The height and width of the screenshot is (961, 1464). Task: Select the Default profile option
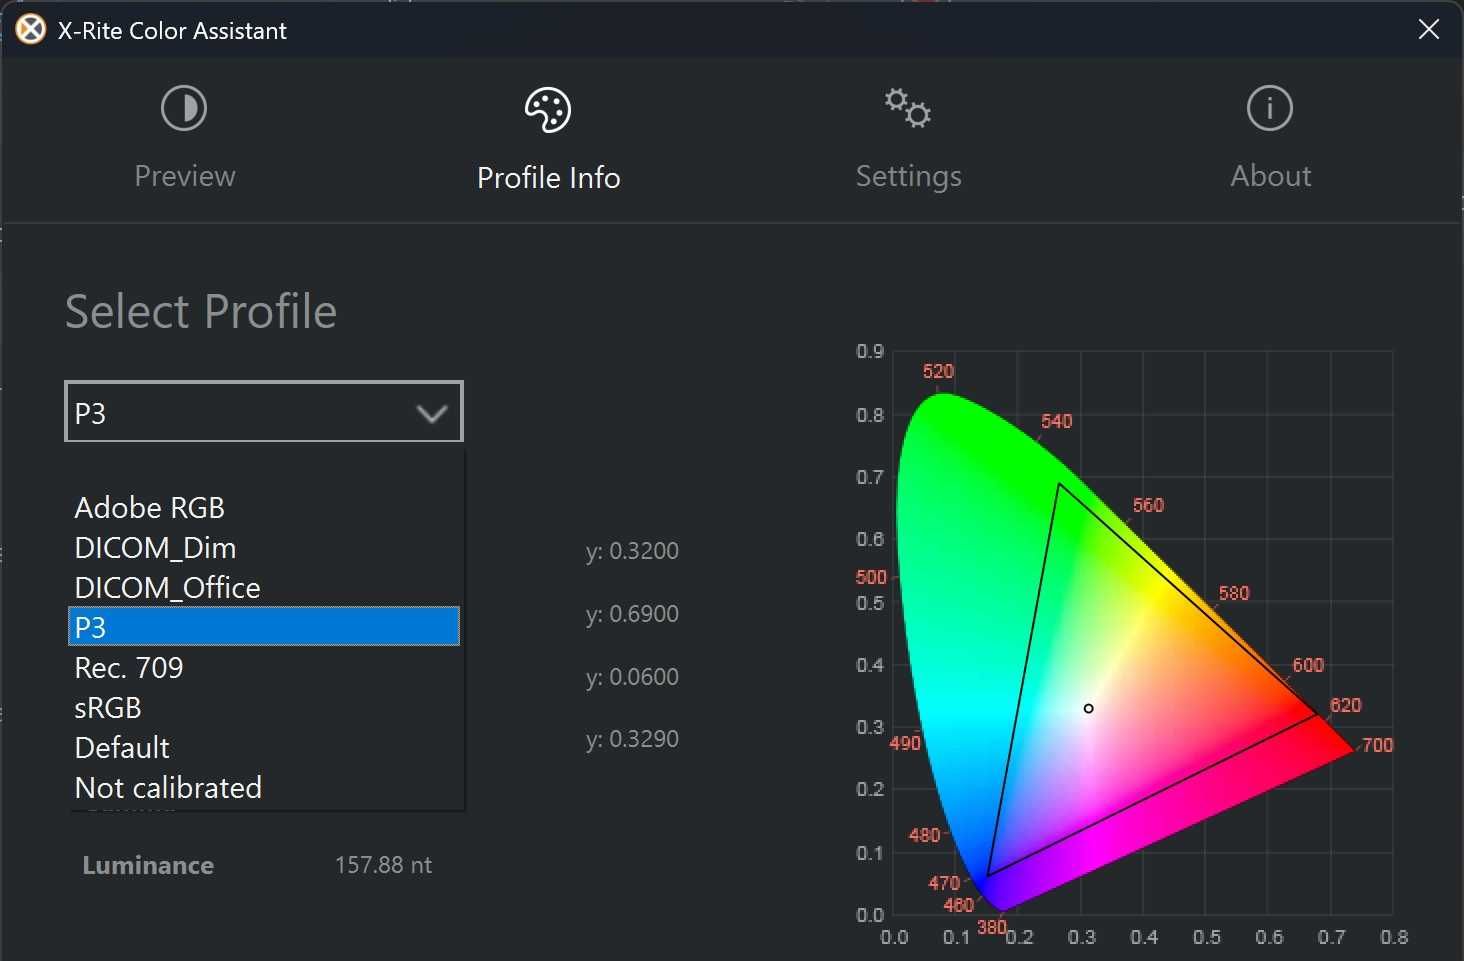point(264,747)
